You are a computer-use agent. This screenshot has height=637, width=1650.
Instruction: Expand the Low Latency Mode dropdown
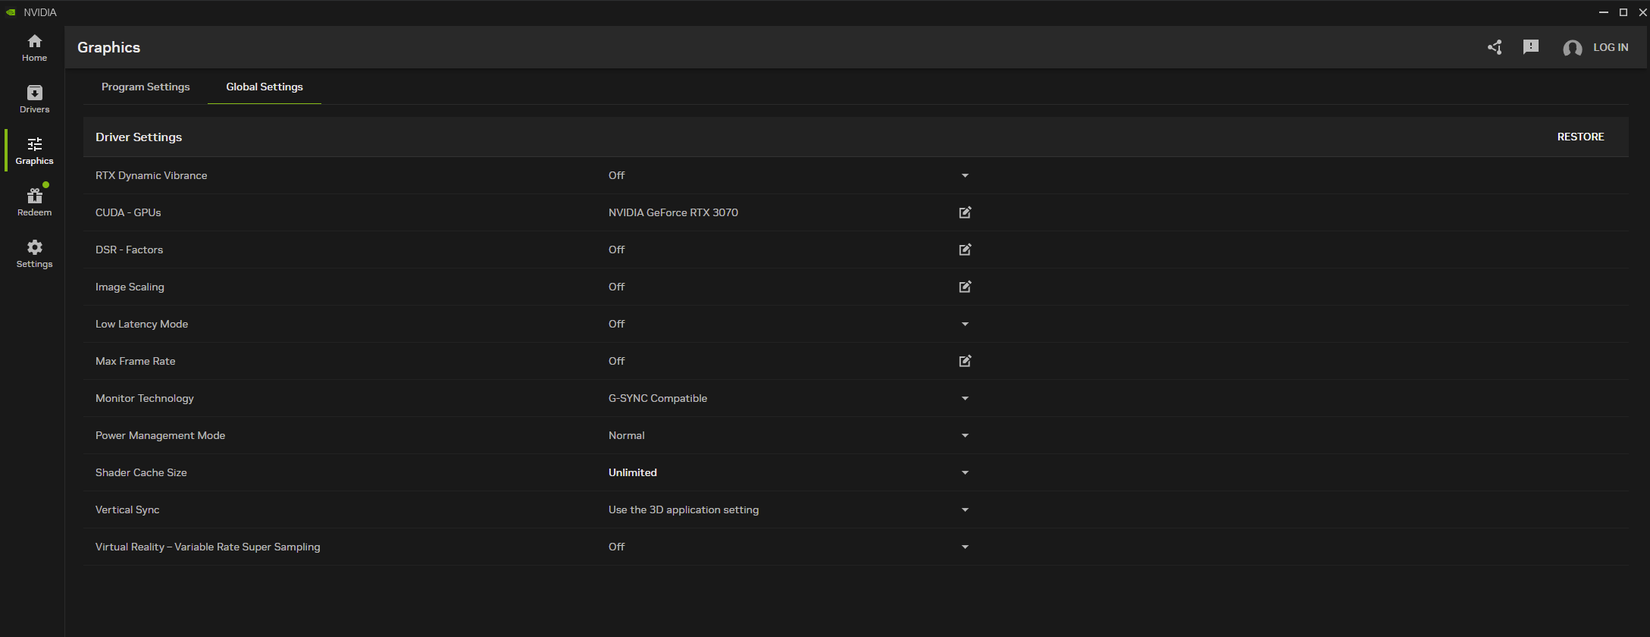click(964, 324)
